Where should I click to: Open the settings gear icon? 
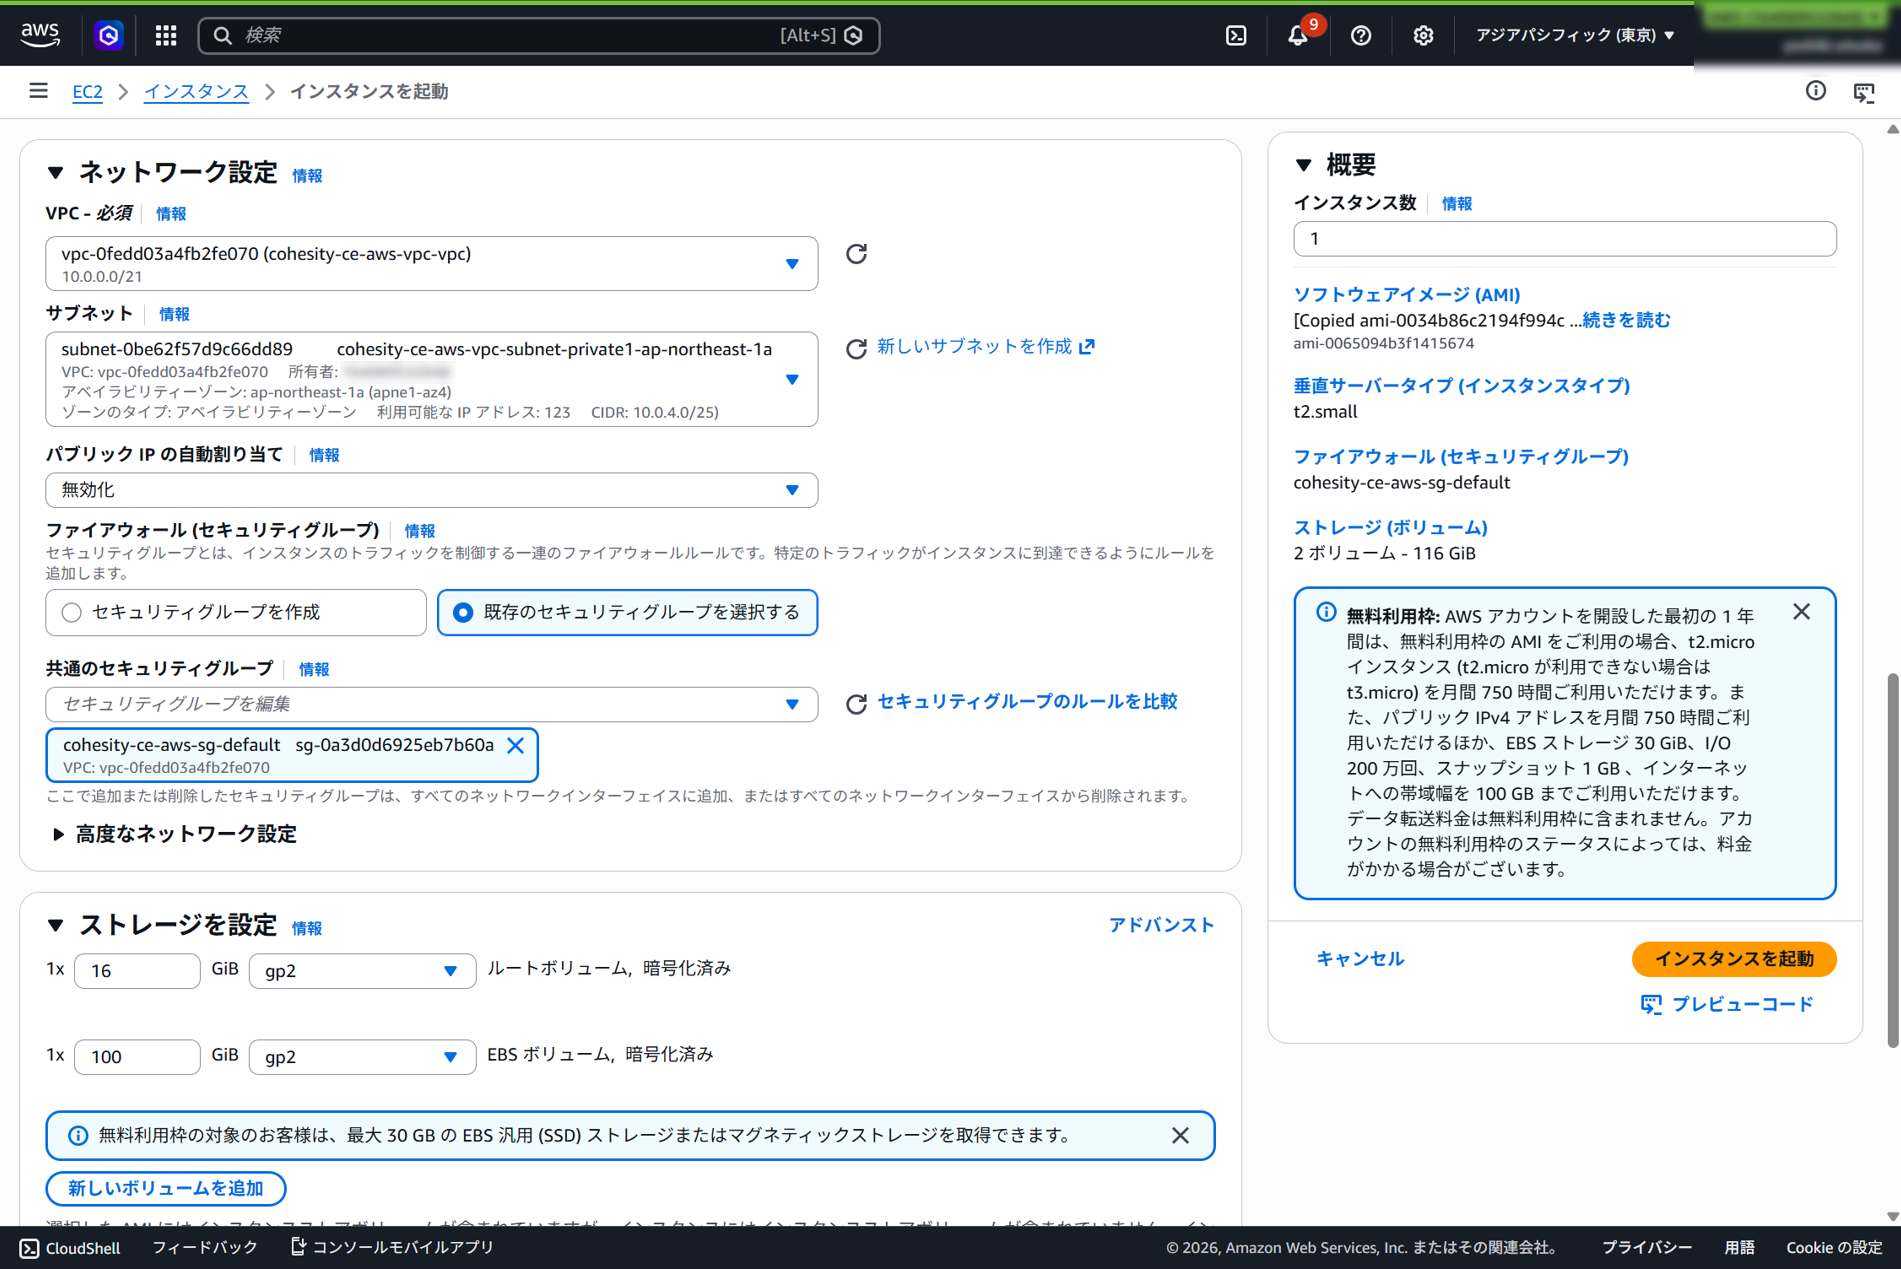click(x=1423, y=35)
